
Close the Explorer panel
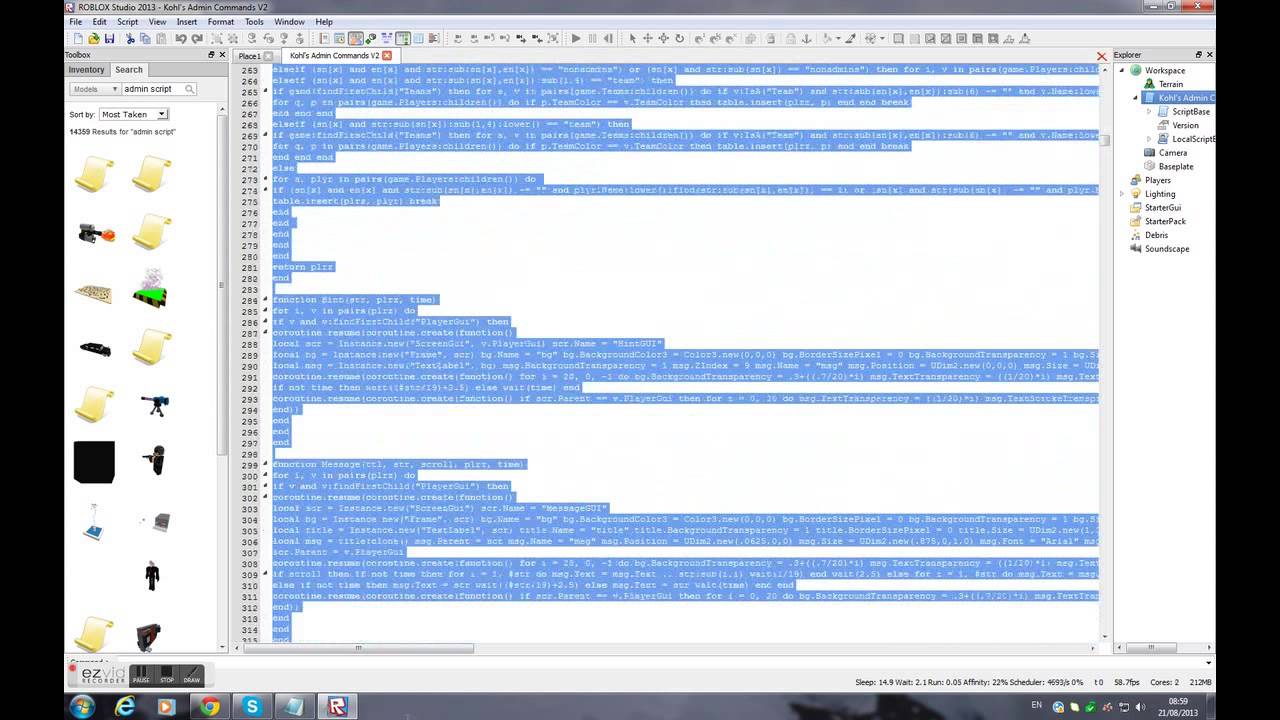pos(1209,55)
